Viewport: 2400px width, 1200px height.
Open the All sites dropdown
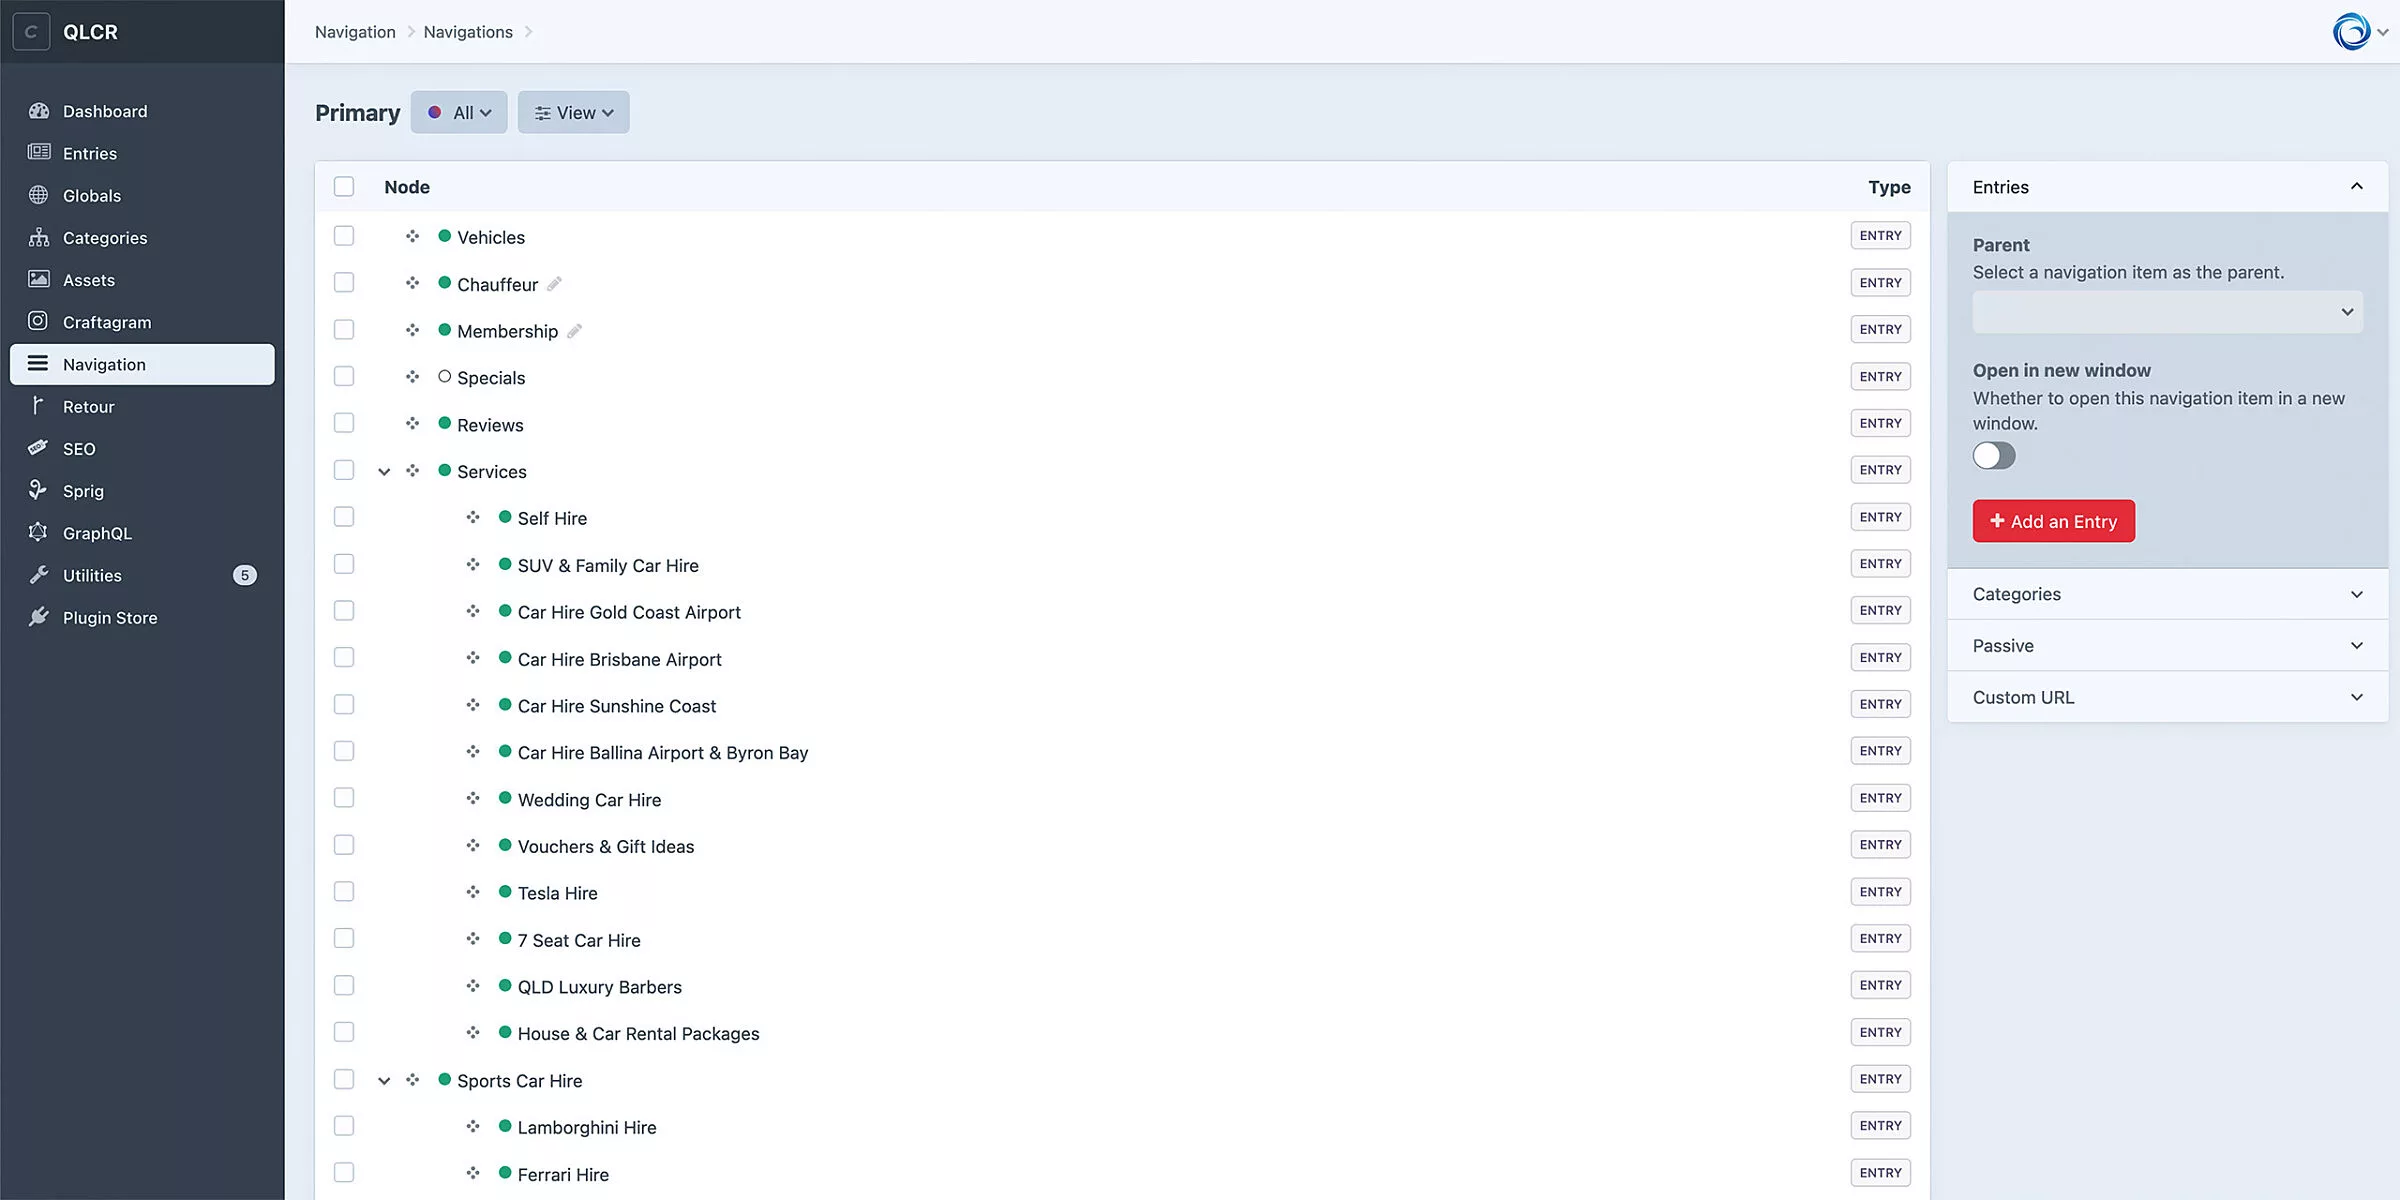click(x=459, y=112)
